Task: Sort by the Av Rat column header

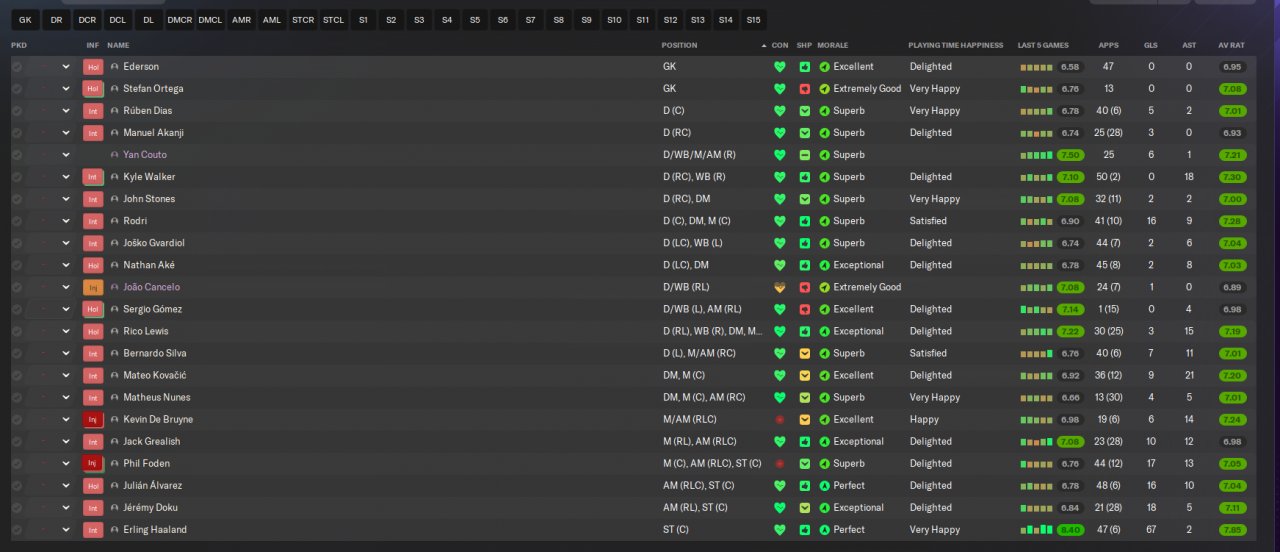Action: (x=1231, y=46)
